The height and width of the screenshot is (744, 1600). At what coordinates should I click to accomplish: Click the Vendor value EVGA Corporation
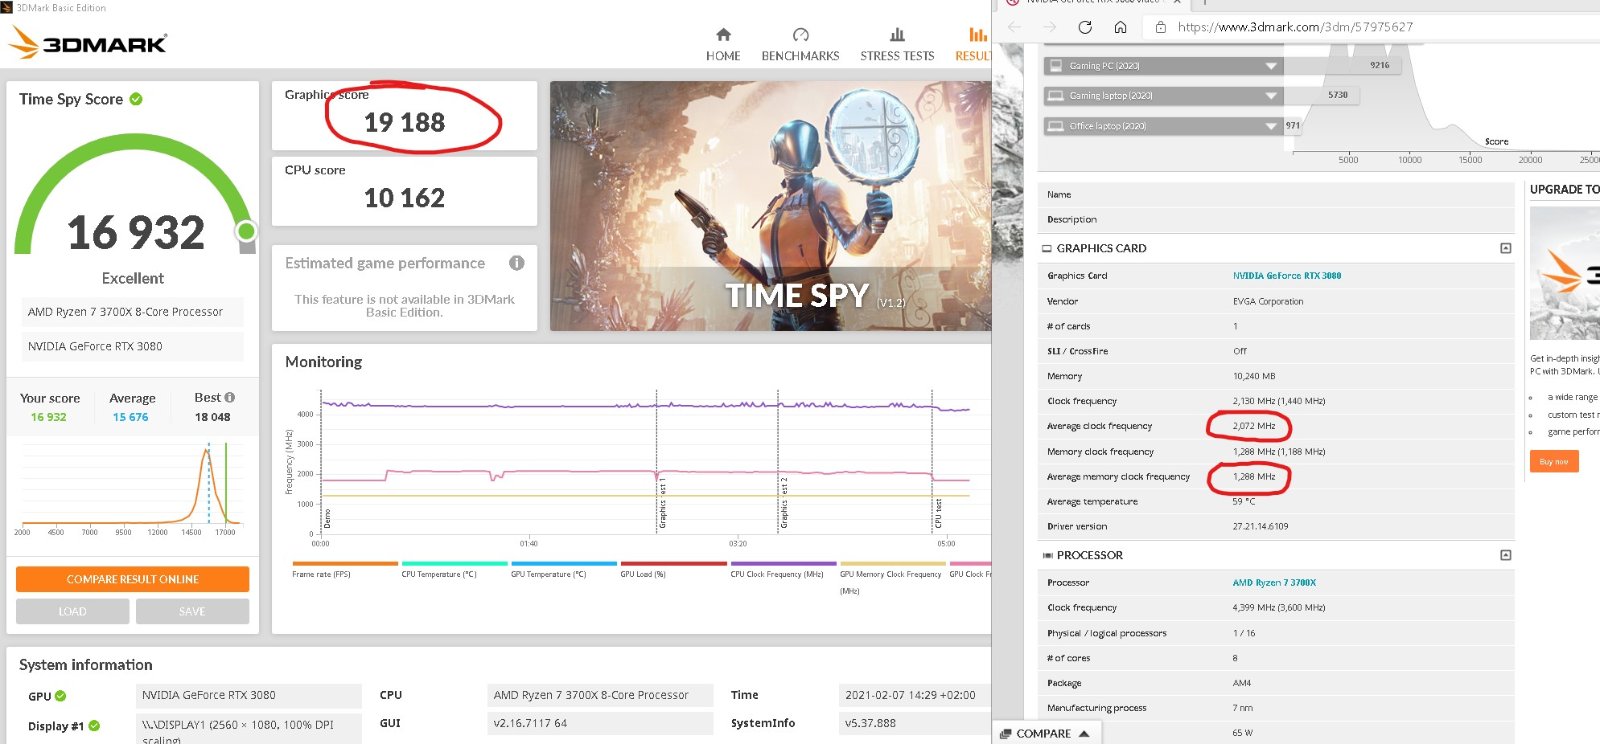[1268, 302]
